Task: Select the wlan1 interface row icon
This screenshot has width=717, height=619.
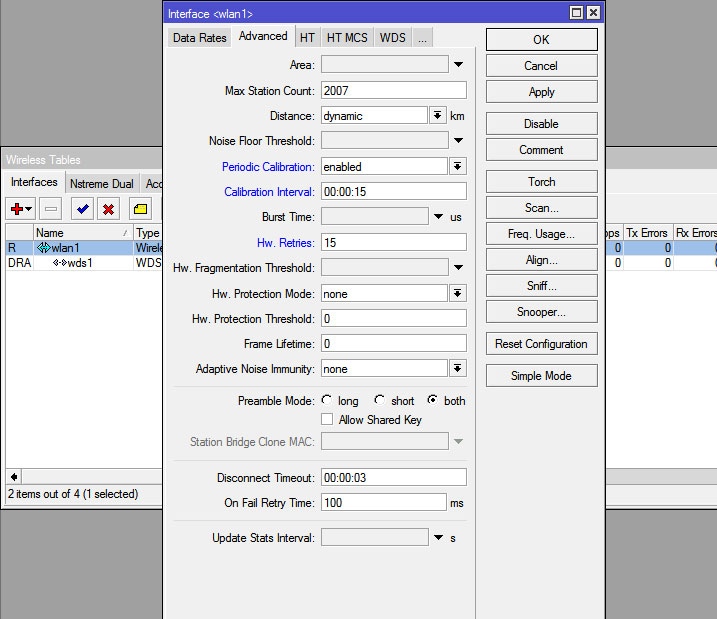Action: pos(44,248)
